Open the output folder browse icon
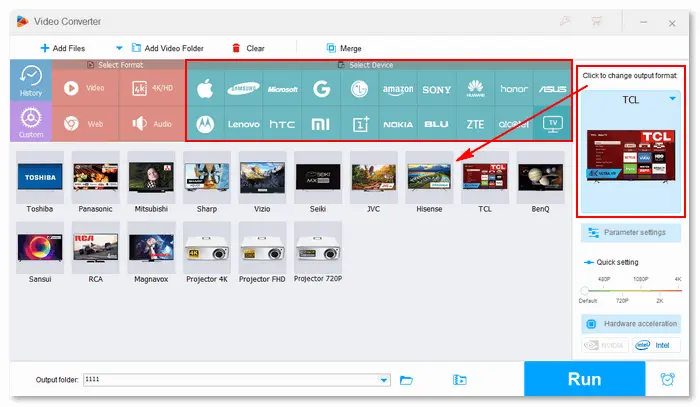Image resolution: width=700 pixels, height=407 pixels. (x=406, y=380)
